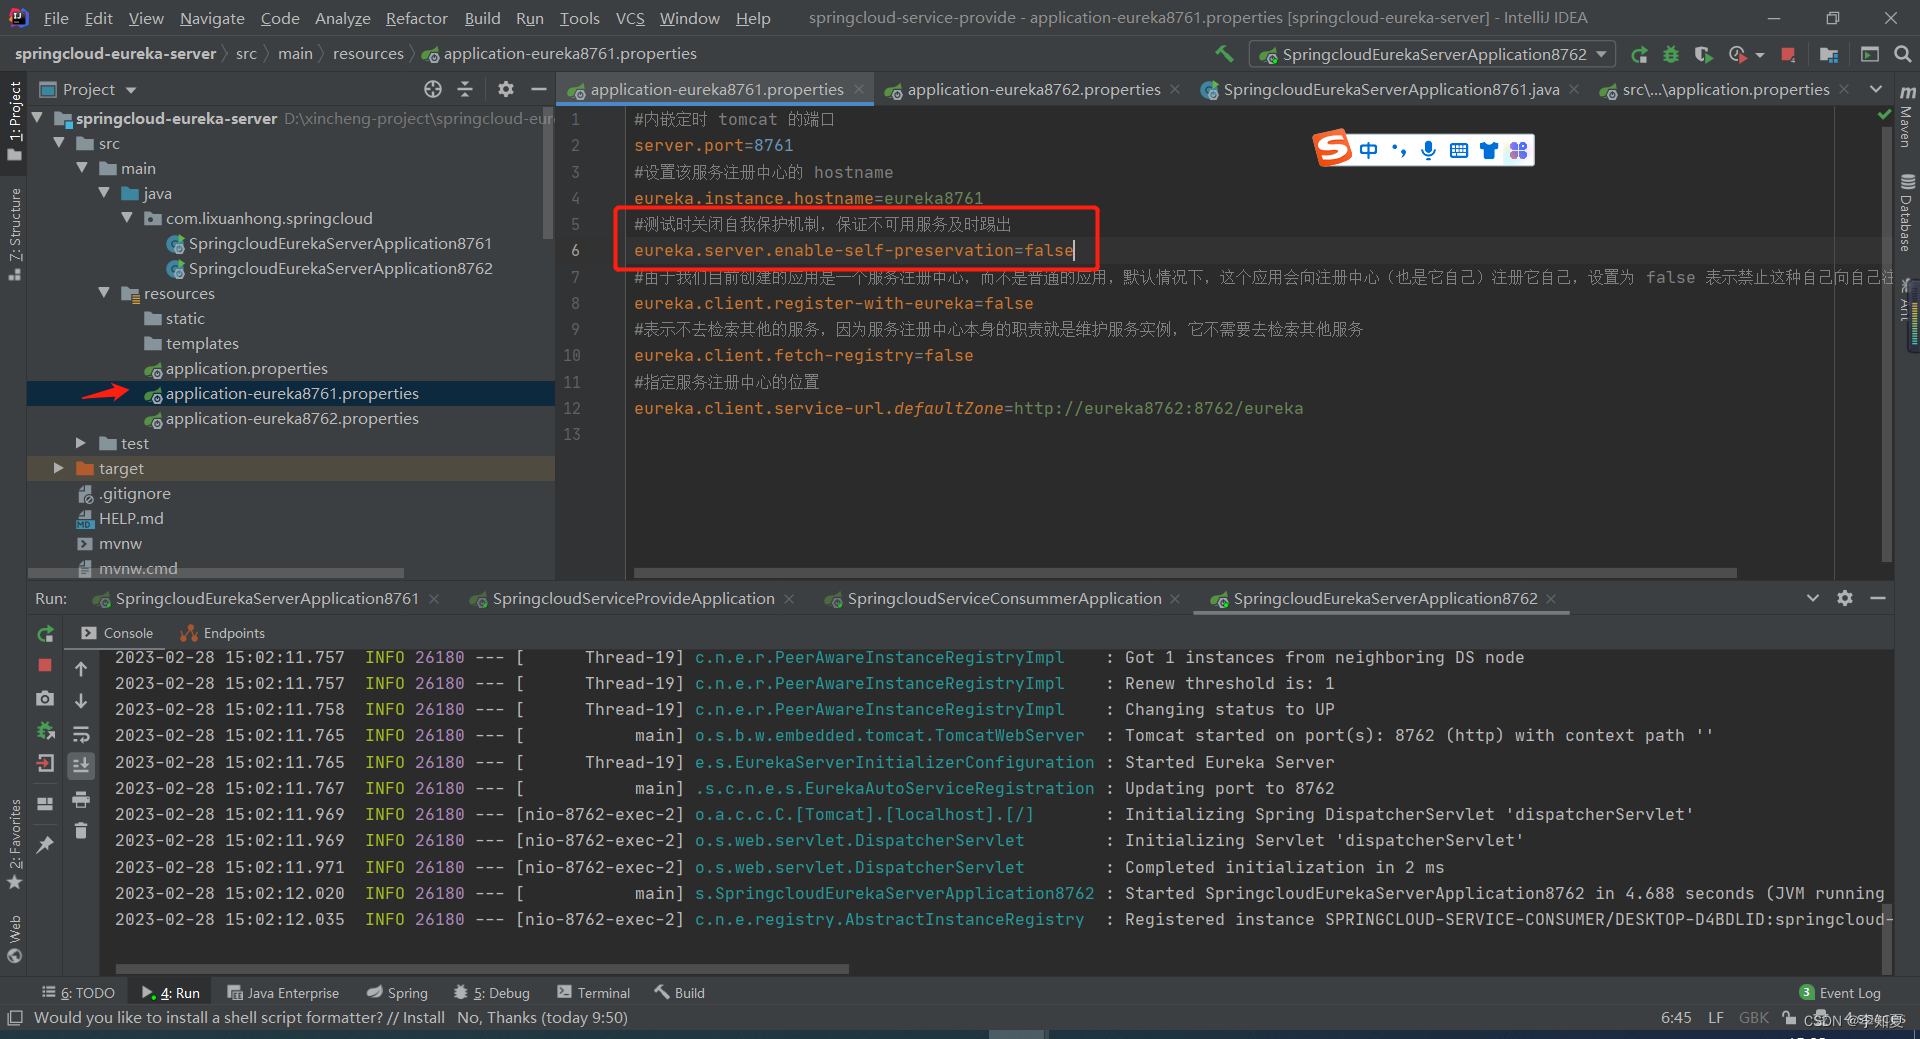Click the Build Project hammer icon

tap(1224, 54)
